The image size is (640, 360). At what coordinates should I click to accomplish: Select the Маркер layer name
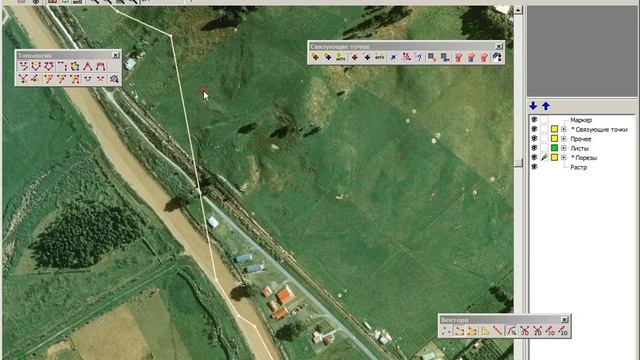coord(581,120)
